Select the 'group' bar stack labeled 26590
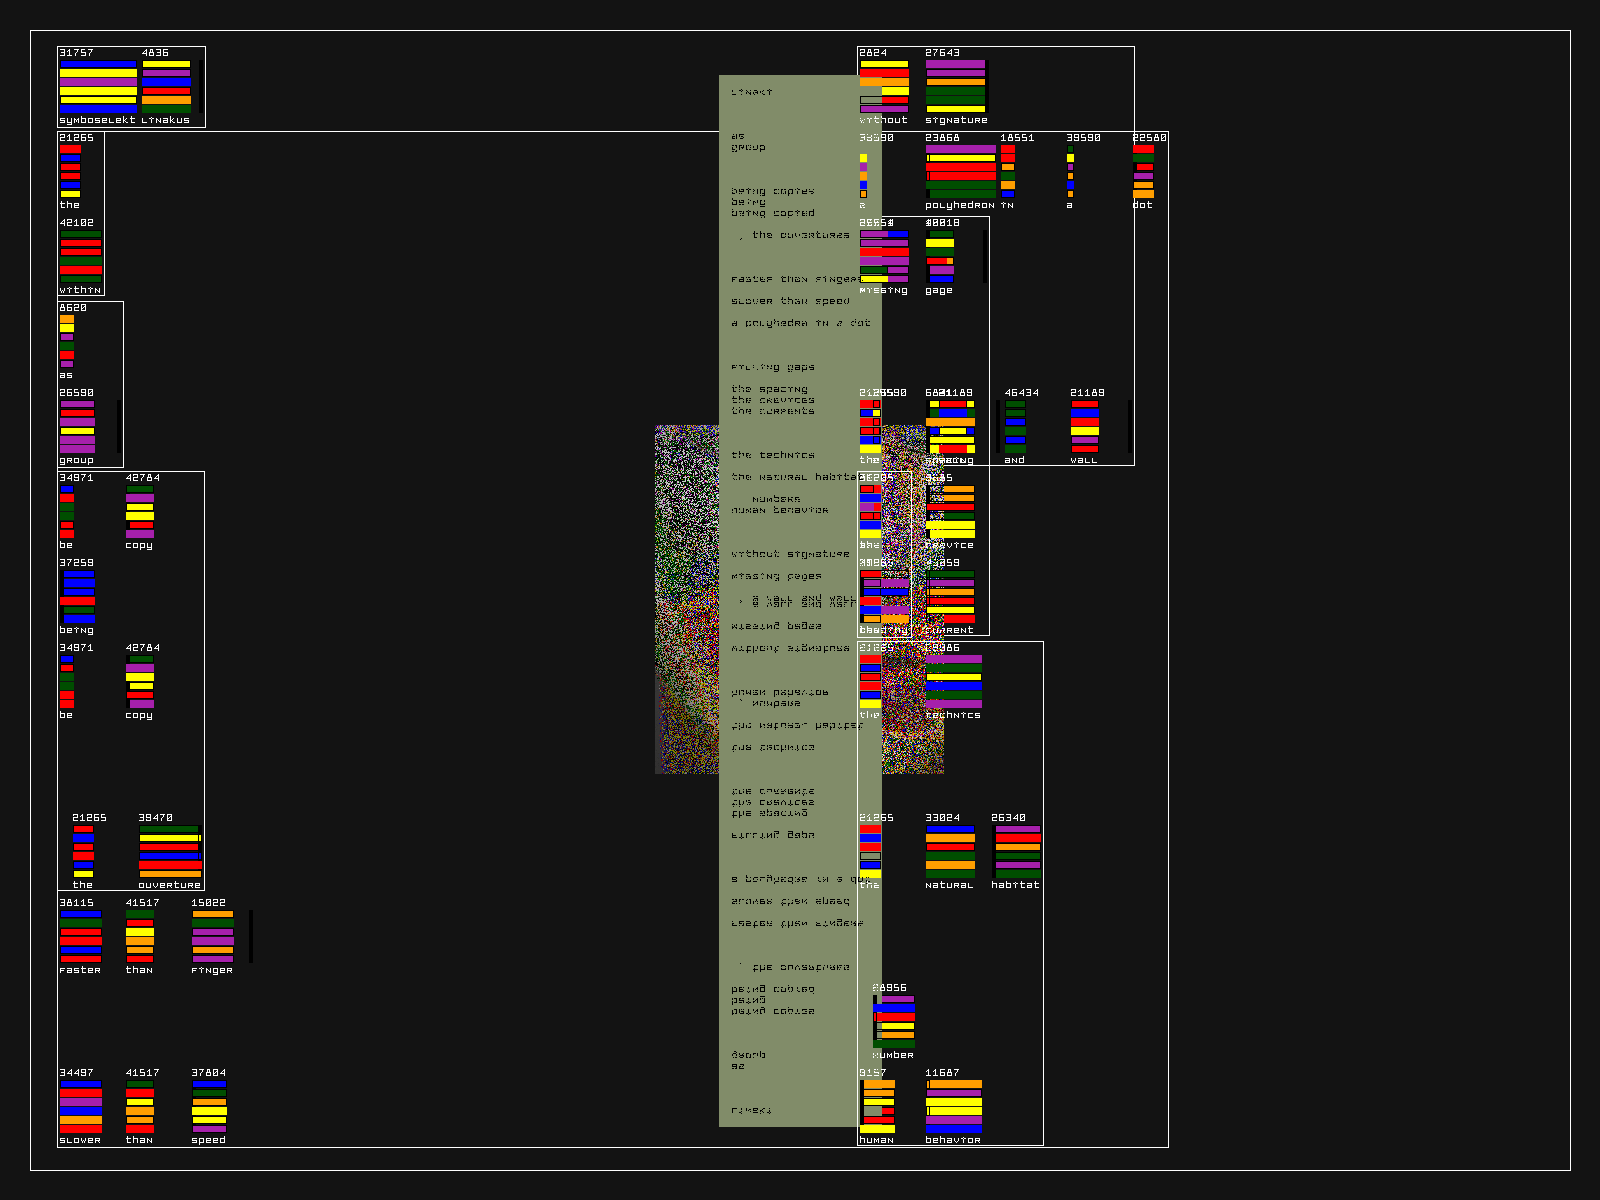1600x1200 pixels. (77, 427)
